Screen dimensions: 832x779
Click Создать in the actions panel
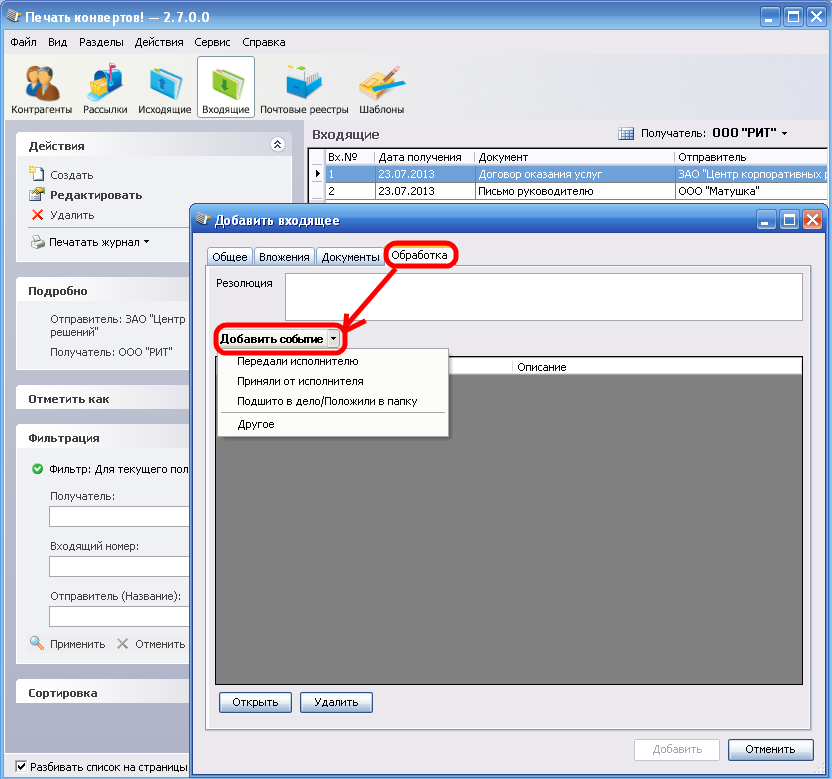(x=71, y=175)
